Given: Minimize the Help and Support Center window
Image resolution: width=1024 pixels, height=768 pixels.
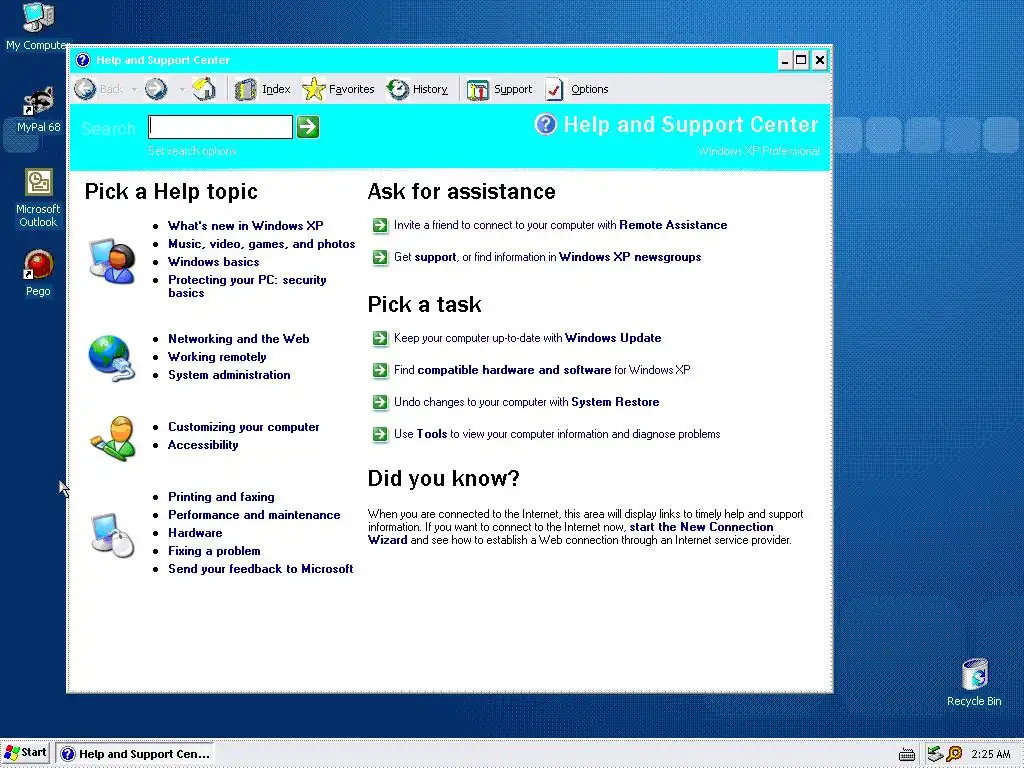Looking at the screenshot, I should (x=786, y=60).
